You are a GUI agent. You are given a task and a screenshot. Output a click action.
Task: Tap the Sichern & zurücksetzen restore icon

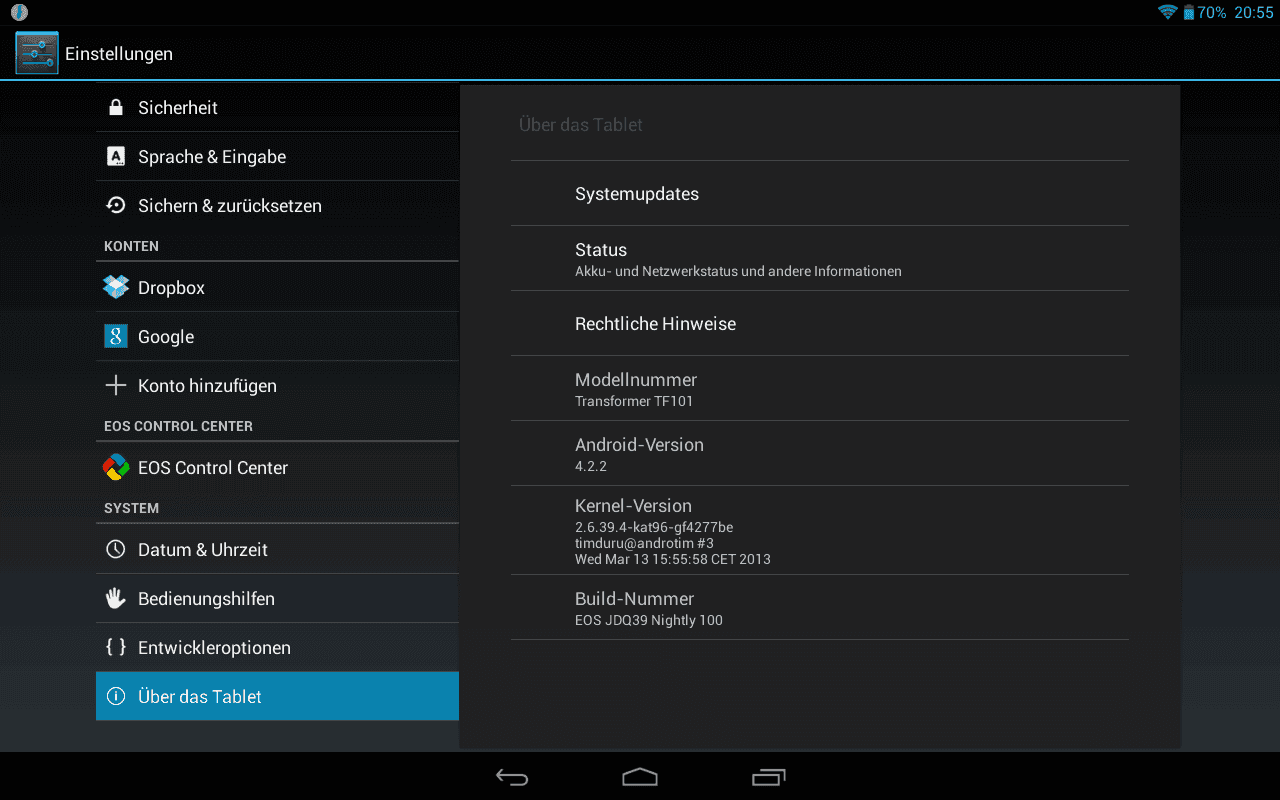click(x=116, y=205)
